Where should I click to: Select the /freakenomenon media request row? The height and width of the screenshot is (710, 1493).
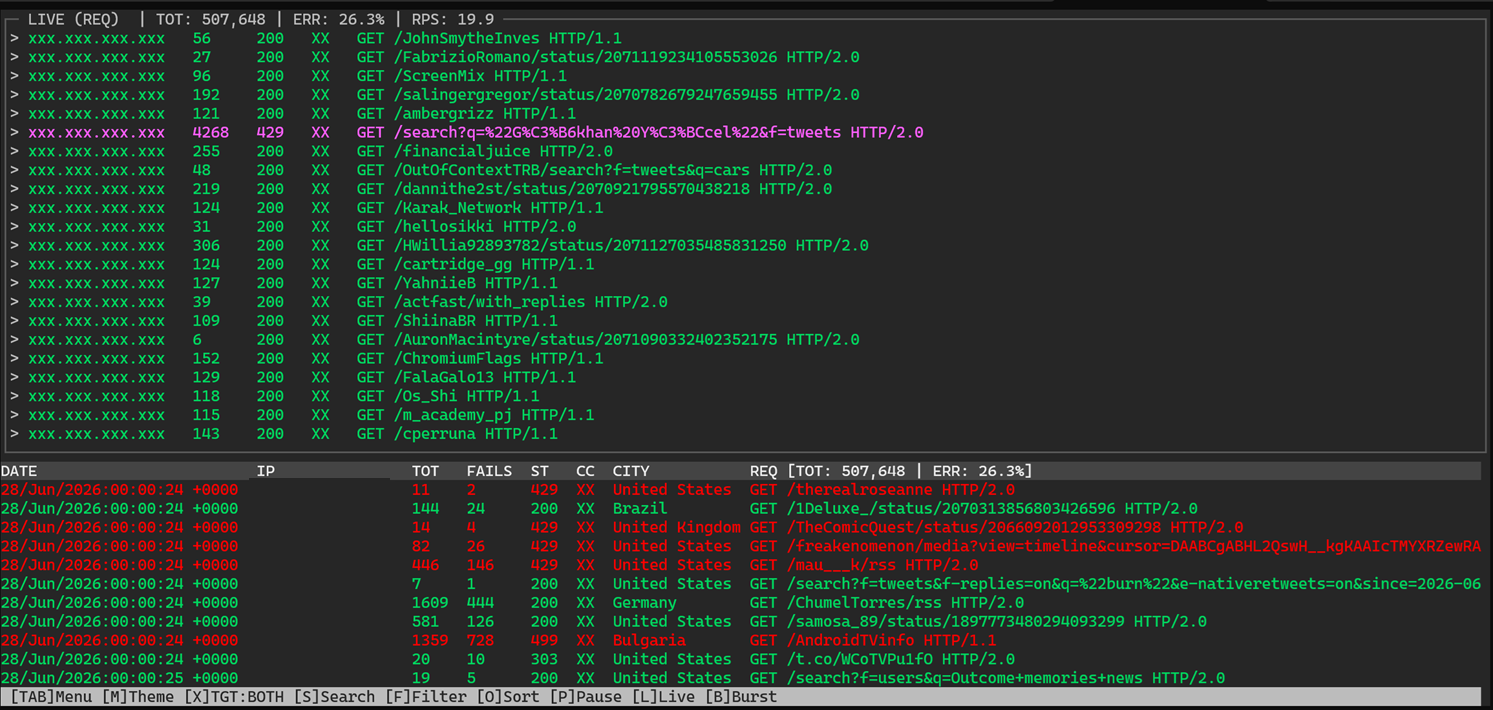741,547
